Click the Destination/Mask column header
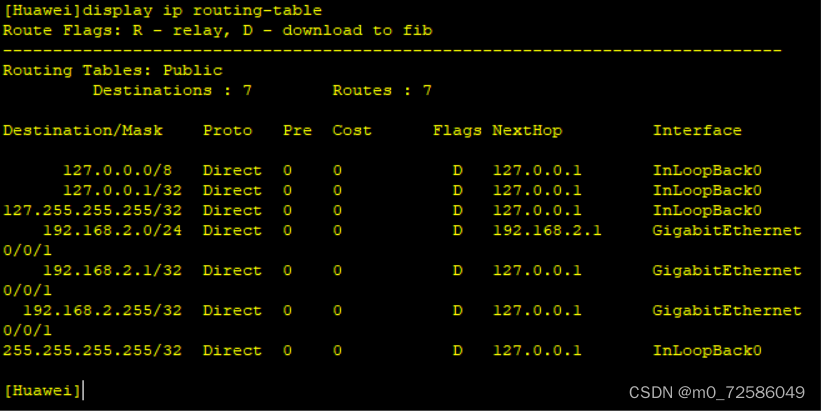This screenshot has width=821, height=411. pyautogui.click(x=87, y=130)
